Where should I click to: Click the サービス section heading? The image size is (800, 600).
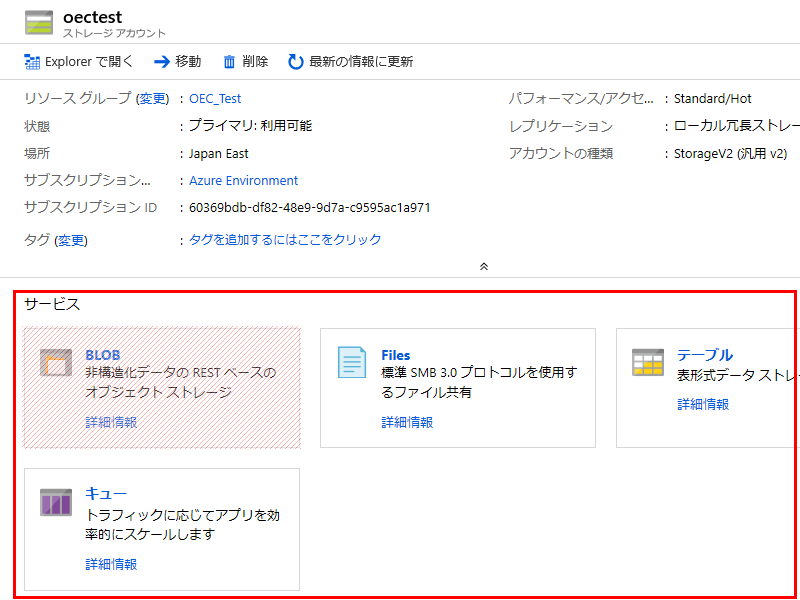pyautogui.click(x=52, y=305)
